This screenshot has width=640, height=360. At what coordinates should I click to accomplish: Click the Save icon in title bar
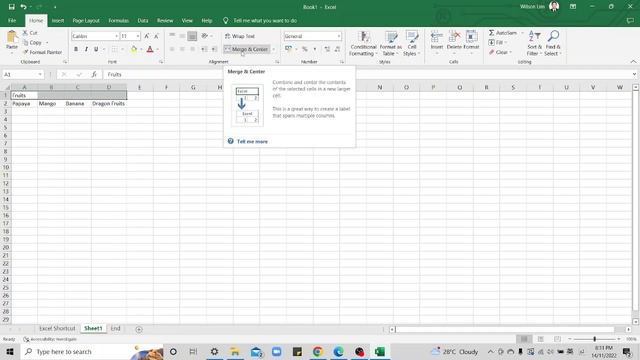[x=11, y=7]
